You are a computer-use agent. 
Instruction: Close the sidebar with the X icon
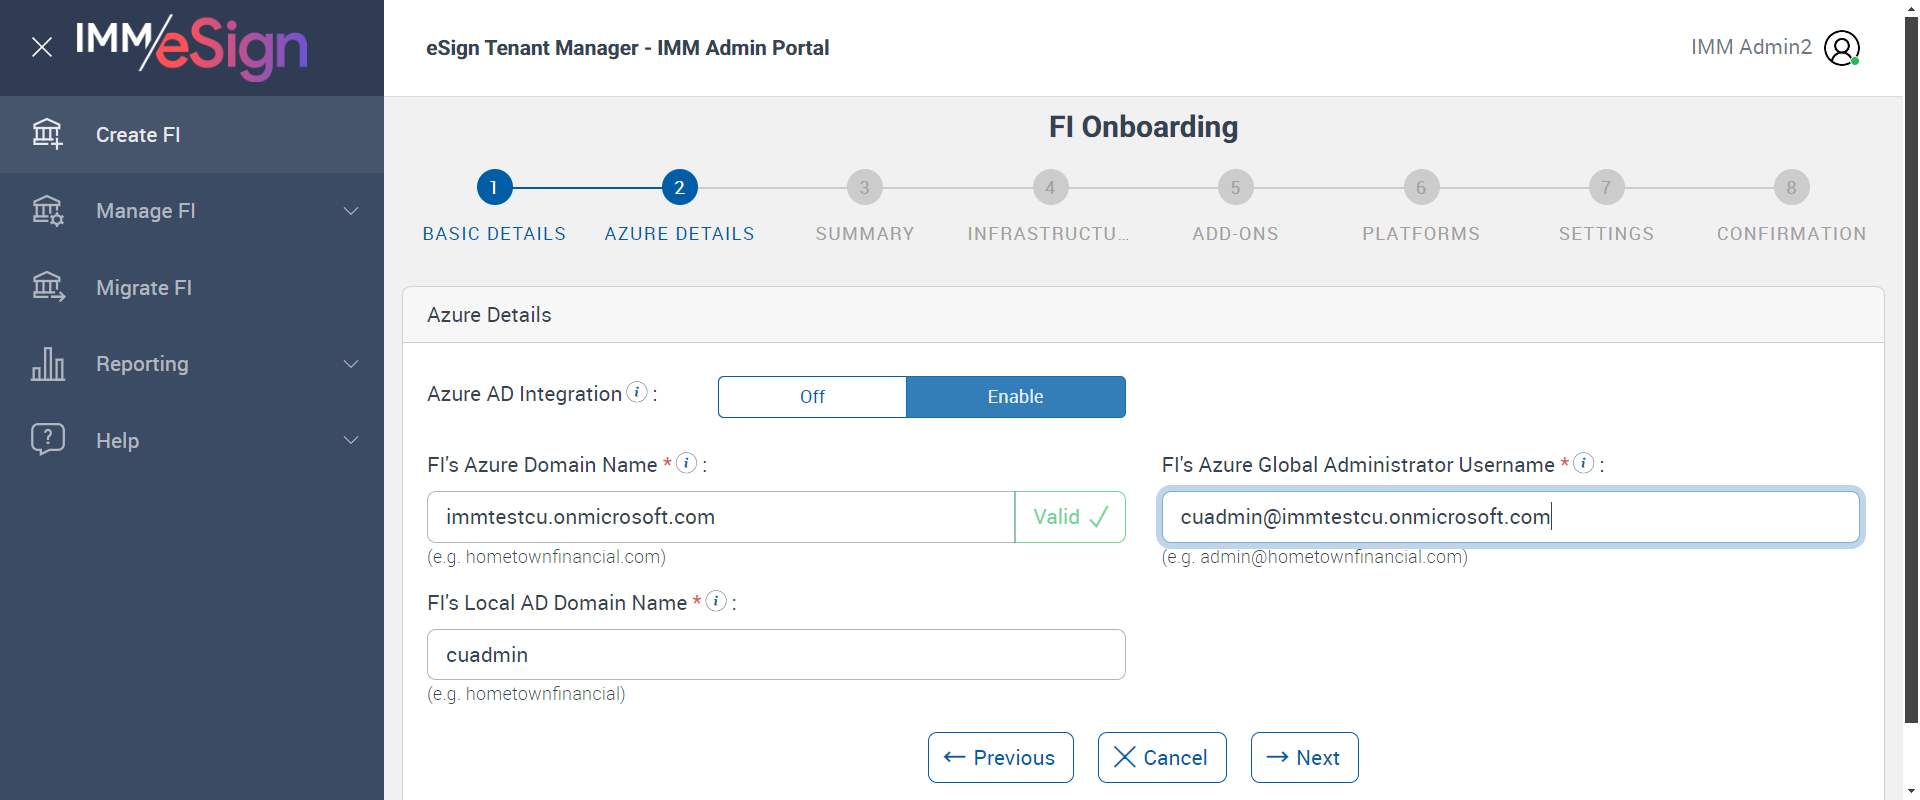[42, 47]
